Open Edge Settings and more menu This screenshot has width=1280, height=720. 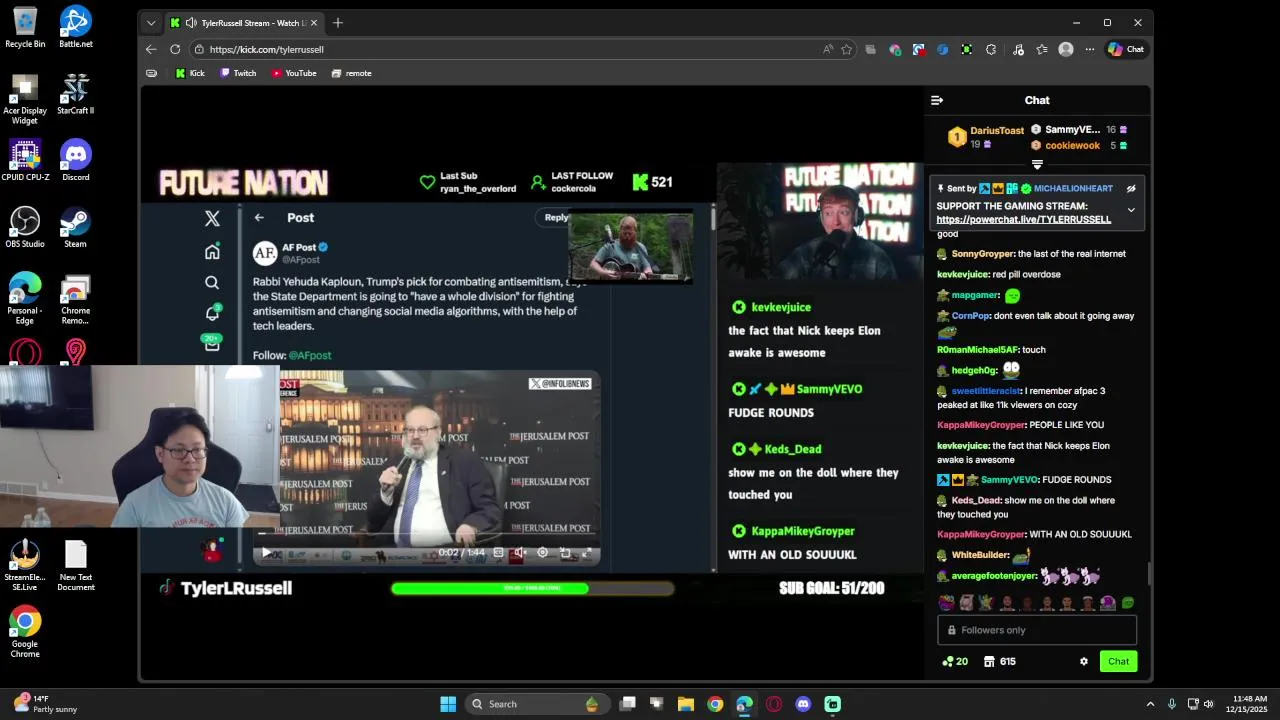(x=1090, y=49)
